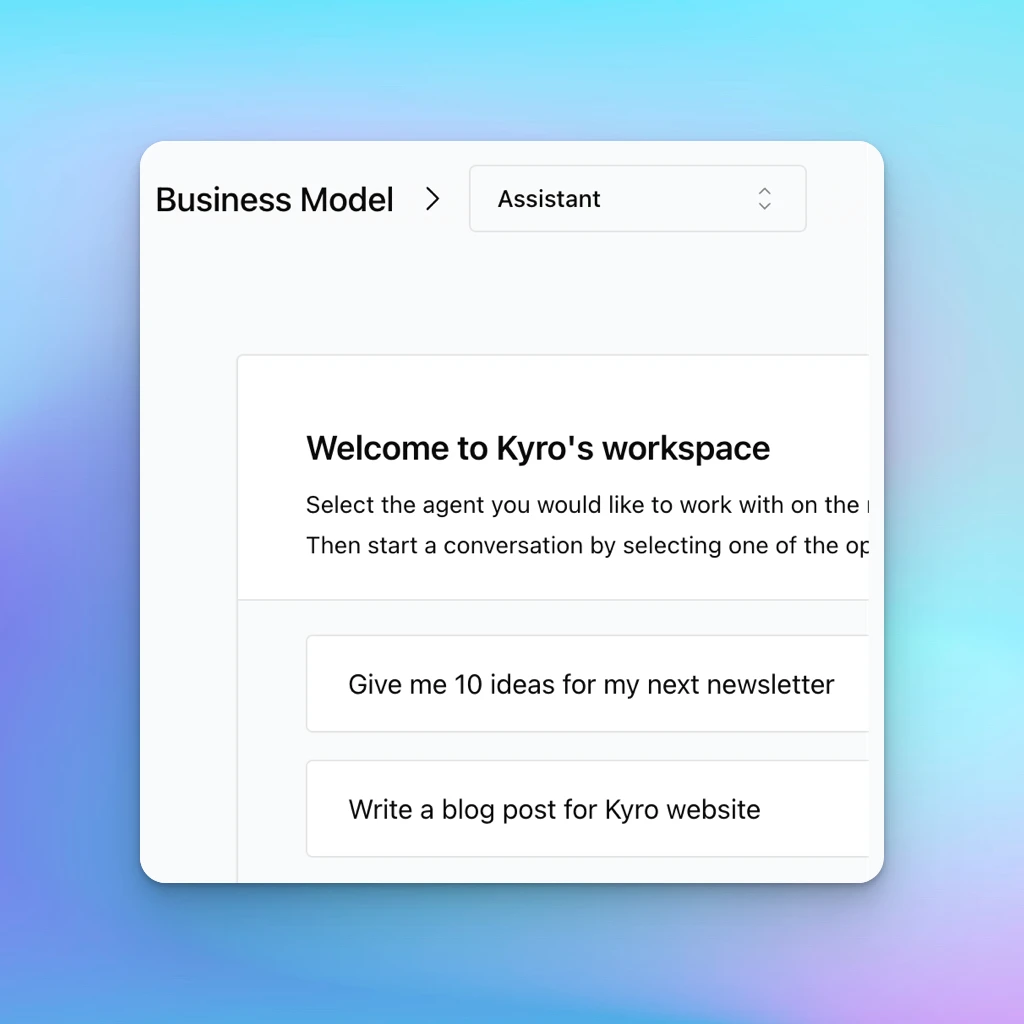
Task: Select 'Give me 10 ideas for my next newsletter'
Action: point(590,684)
